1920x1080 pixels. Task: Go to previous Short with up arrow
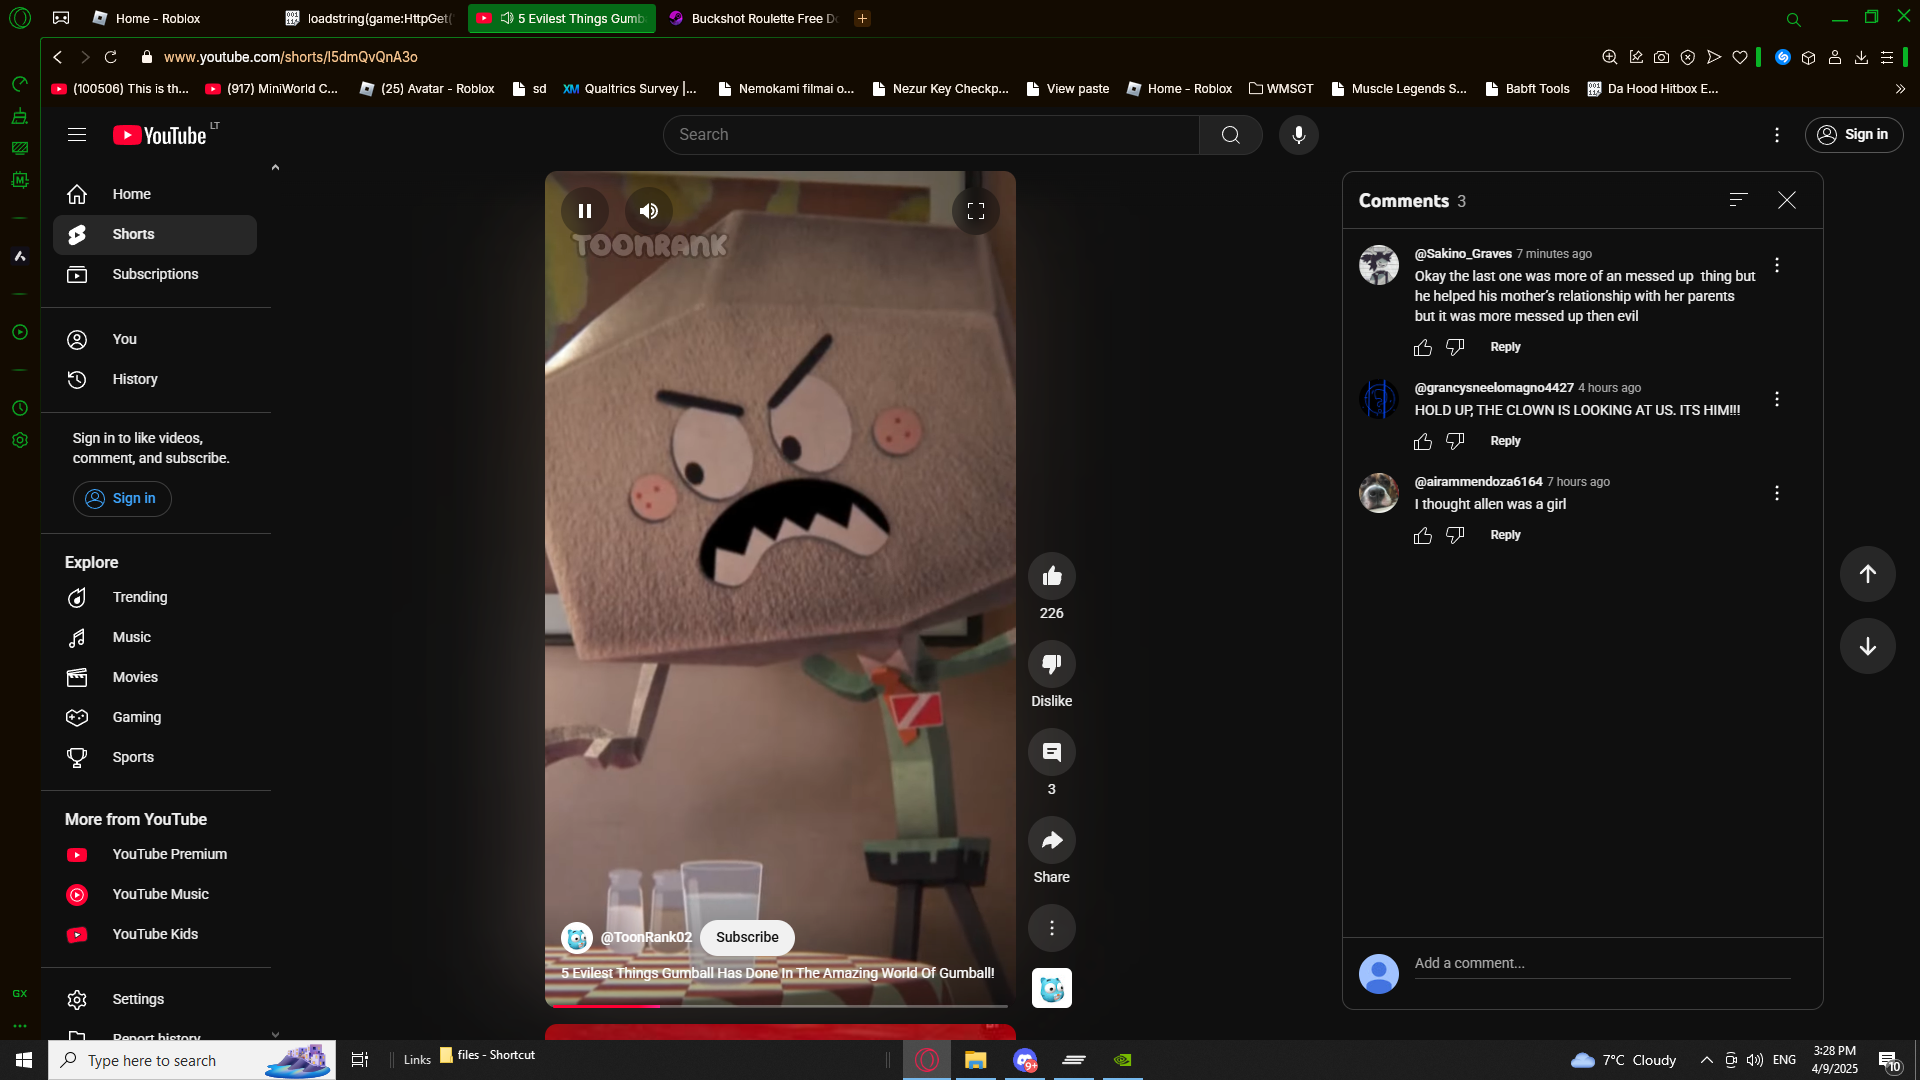tap(1868, 574)
